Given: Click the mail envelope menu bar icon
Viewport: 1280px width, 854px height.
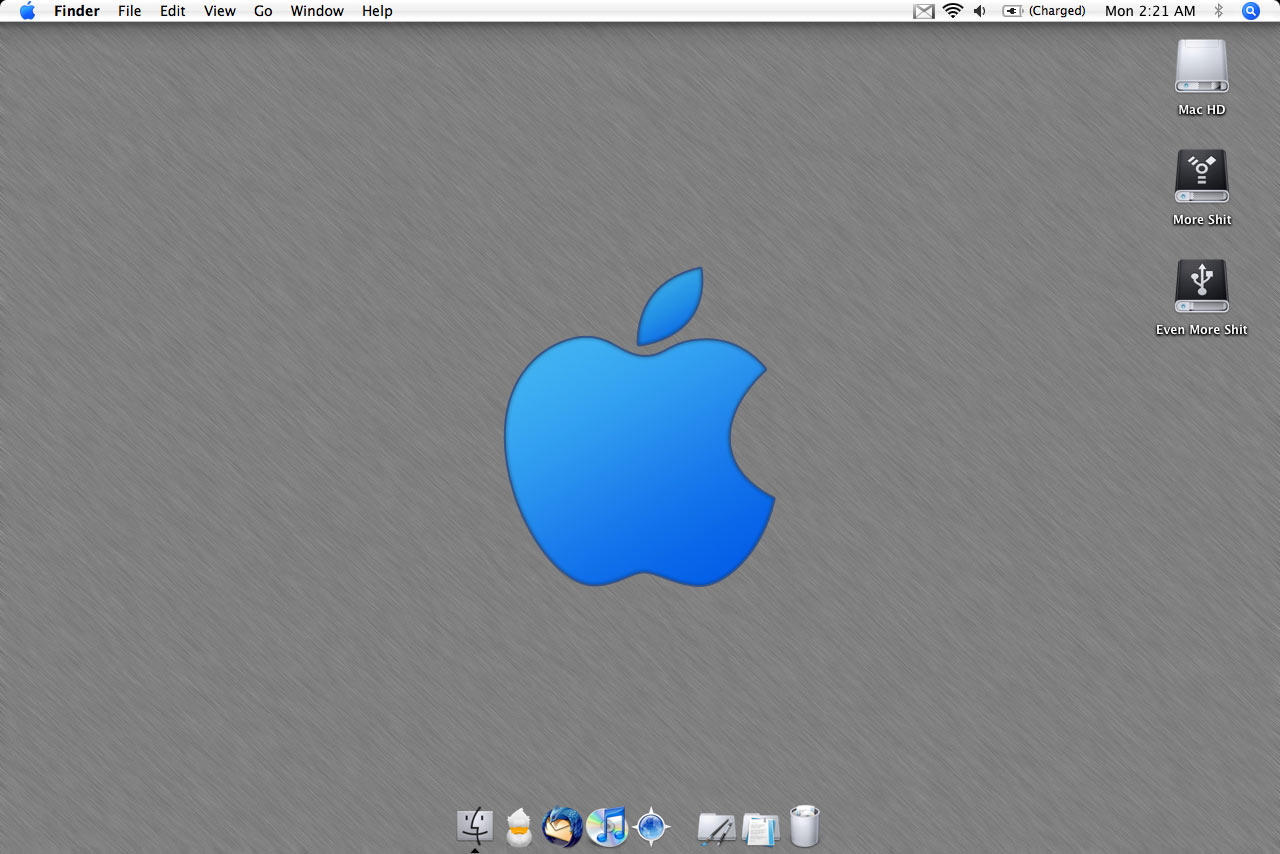Looking at the screenshot, I should 924,11.
